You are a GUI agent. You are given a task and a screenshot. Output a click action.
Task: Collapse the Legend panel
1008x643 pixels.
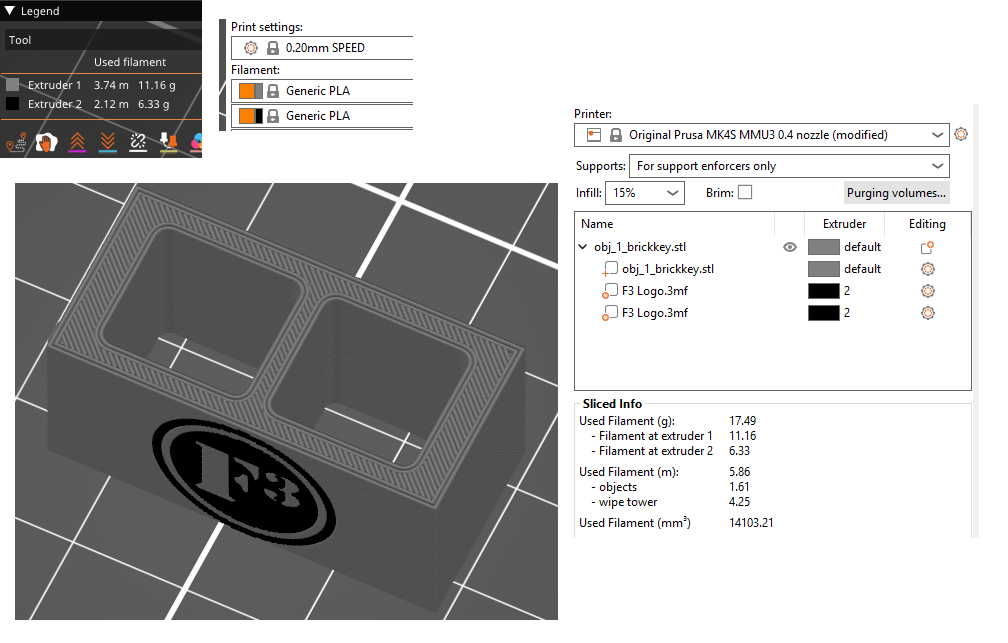[x=9, y=11]
